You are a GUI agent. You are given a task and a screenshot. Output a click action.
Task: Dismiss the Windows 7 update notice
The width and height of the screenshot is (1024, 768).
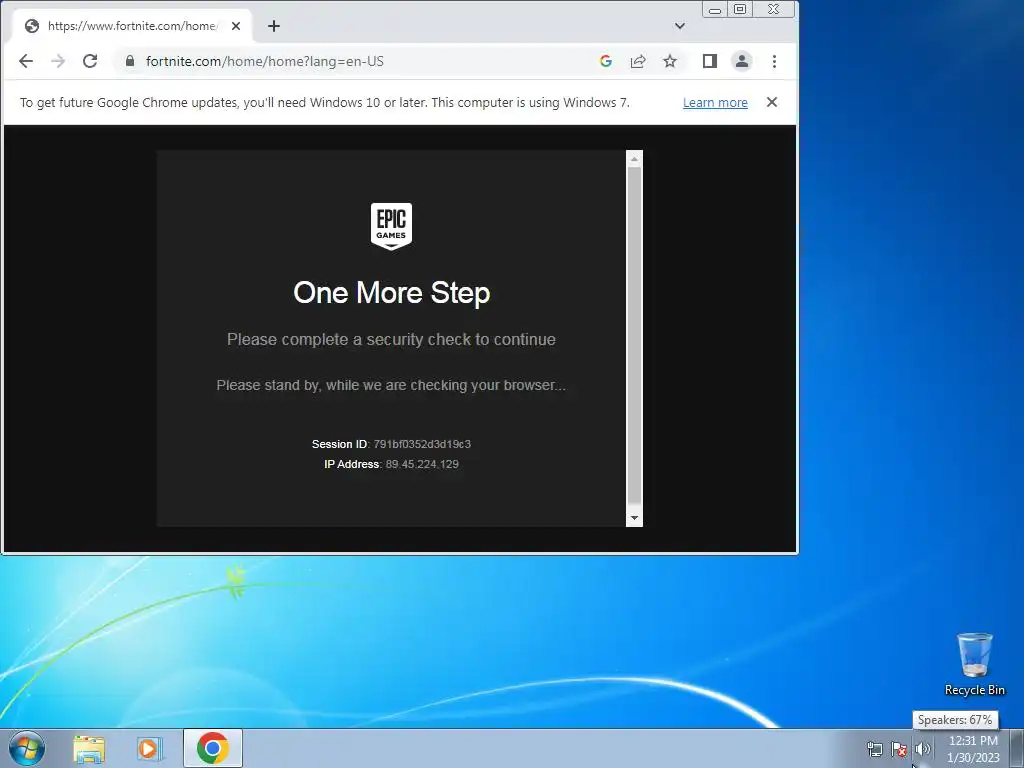click(x=772, y=102)
